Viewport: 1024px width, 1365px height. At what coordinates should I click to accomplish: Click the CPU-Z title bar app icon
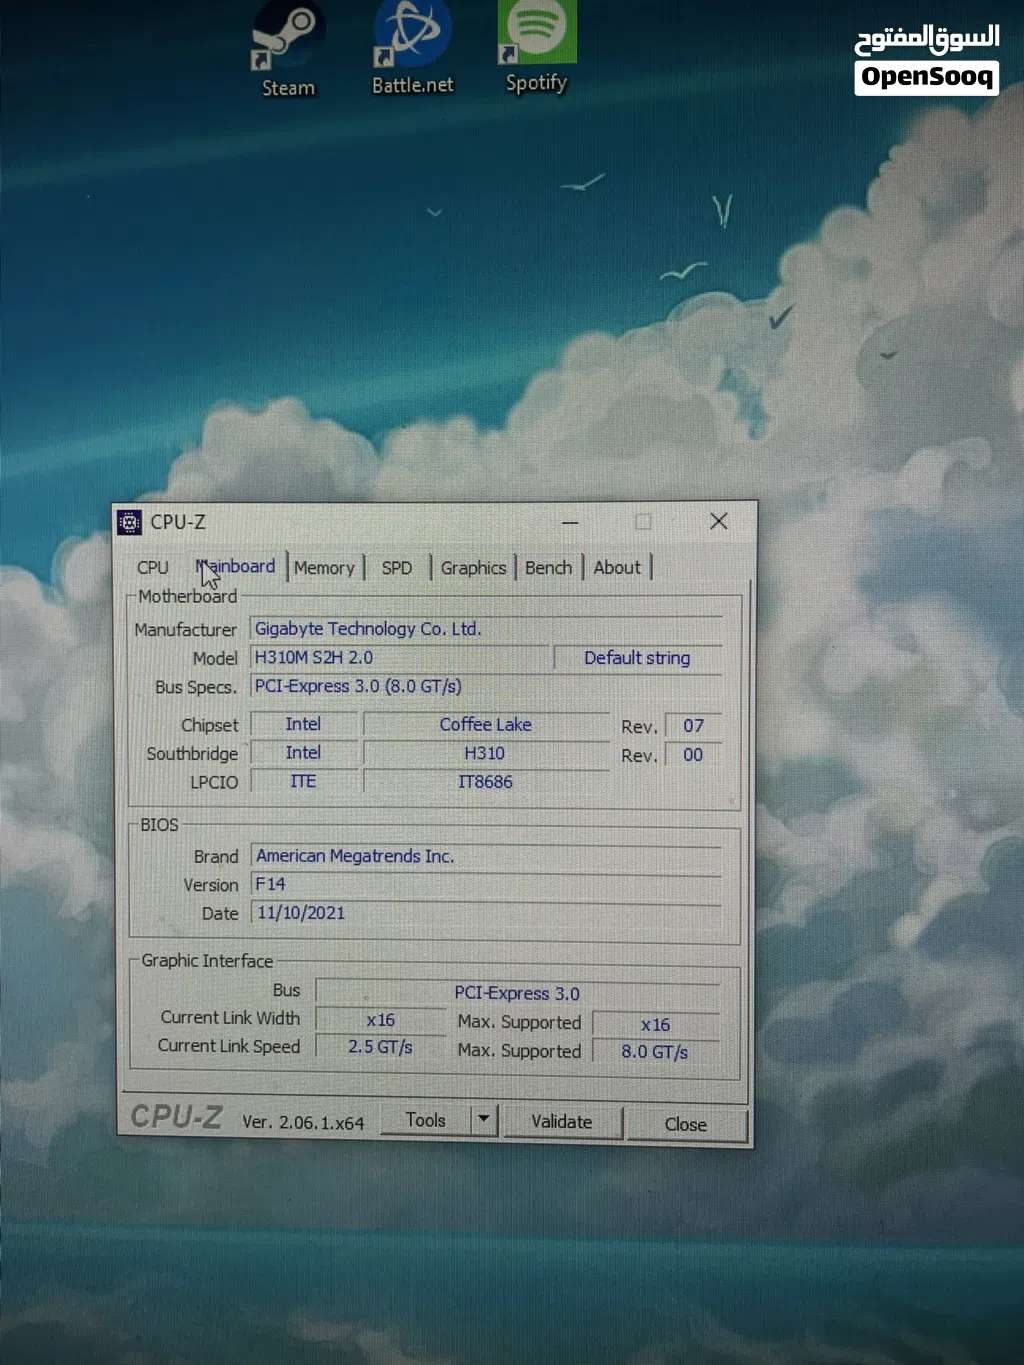pos(129,522)
